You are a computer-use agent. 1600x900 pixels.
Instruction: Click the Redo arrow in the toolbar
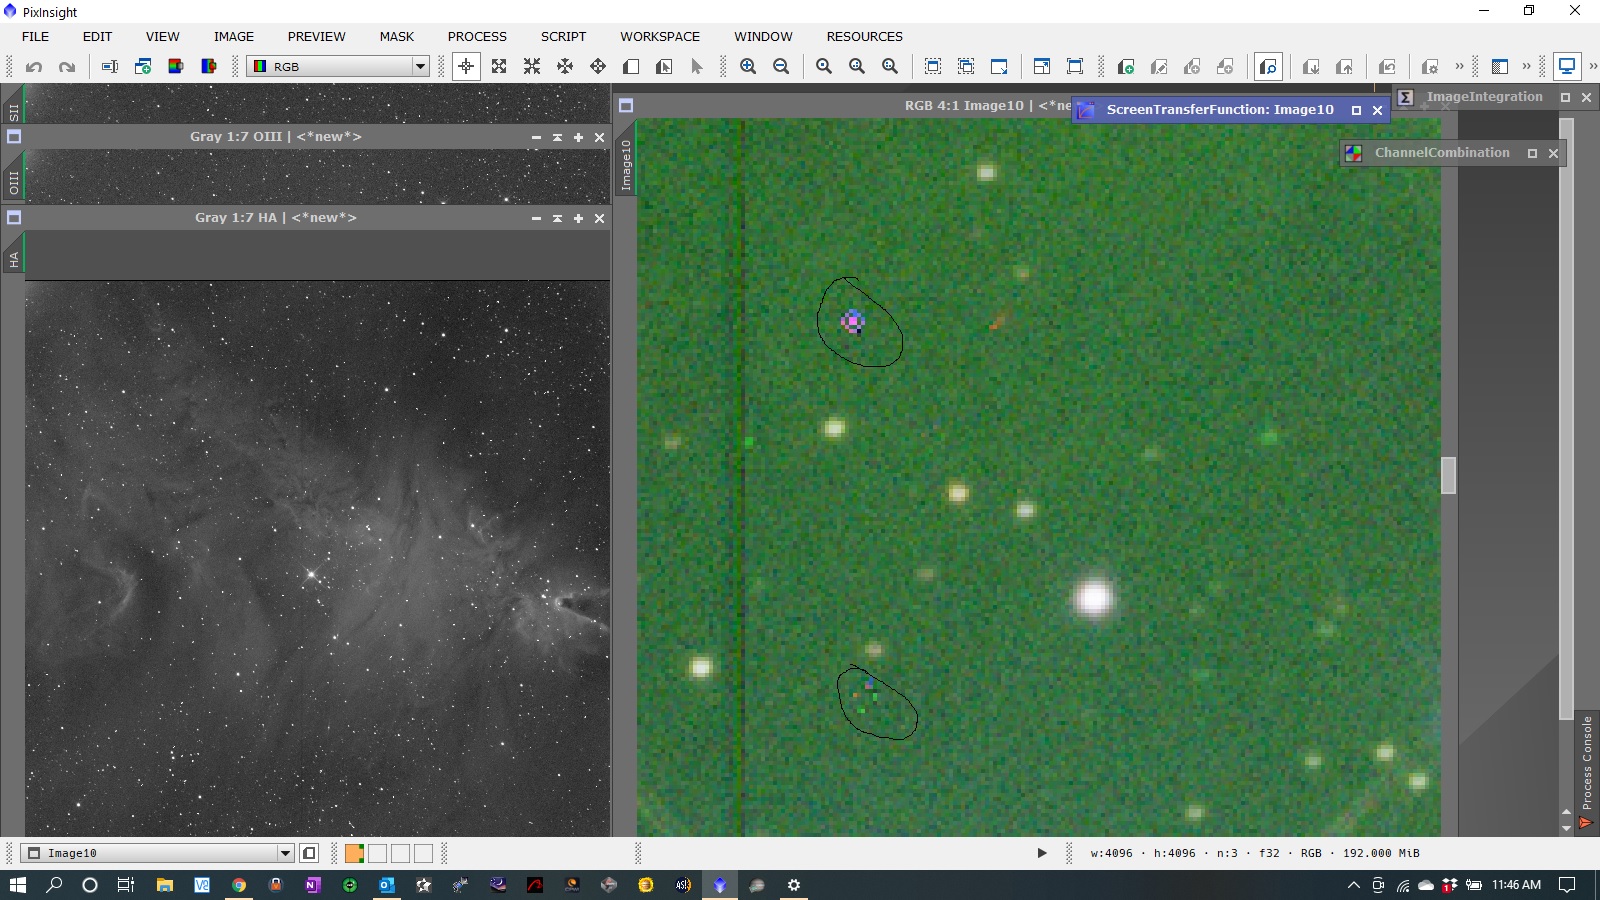tap(67, 67)
